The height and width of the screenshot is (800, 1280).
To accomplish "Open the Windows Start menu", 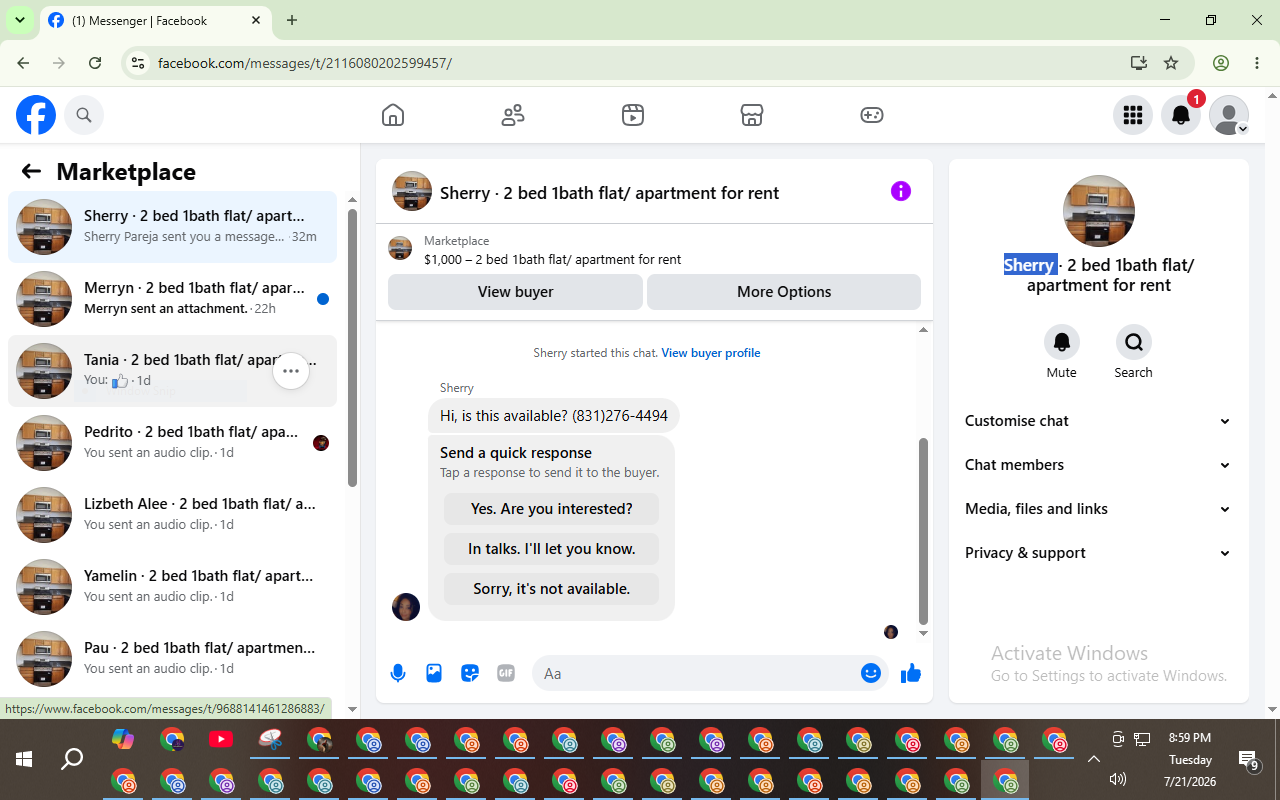I will click(x=24, y=759).
